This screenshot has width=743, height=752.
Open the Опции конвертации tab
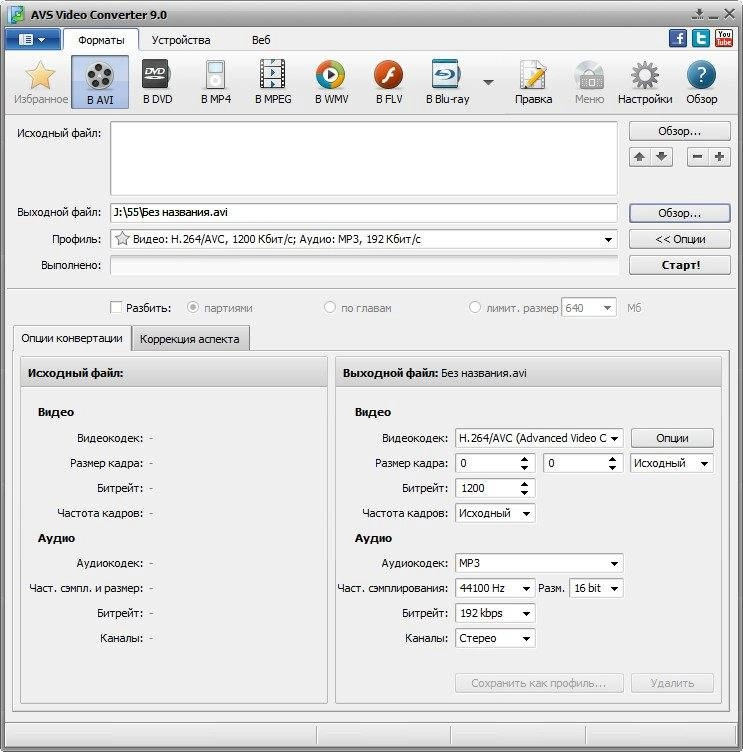click(72, 338)
